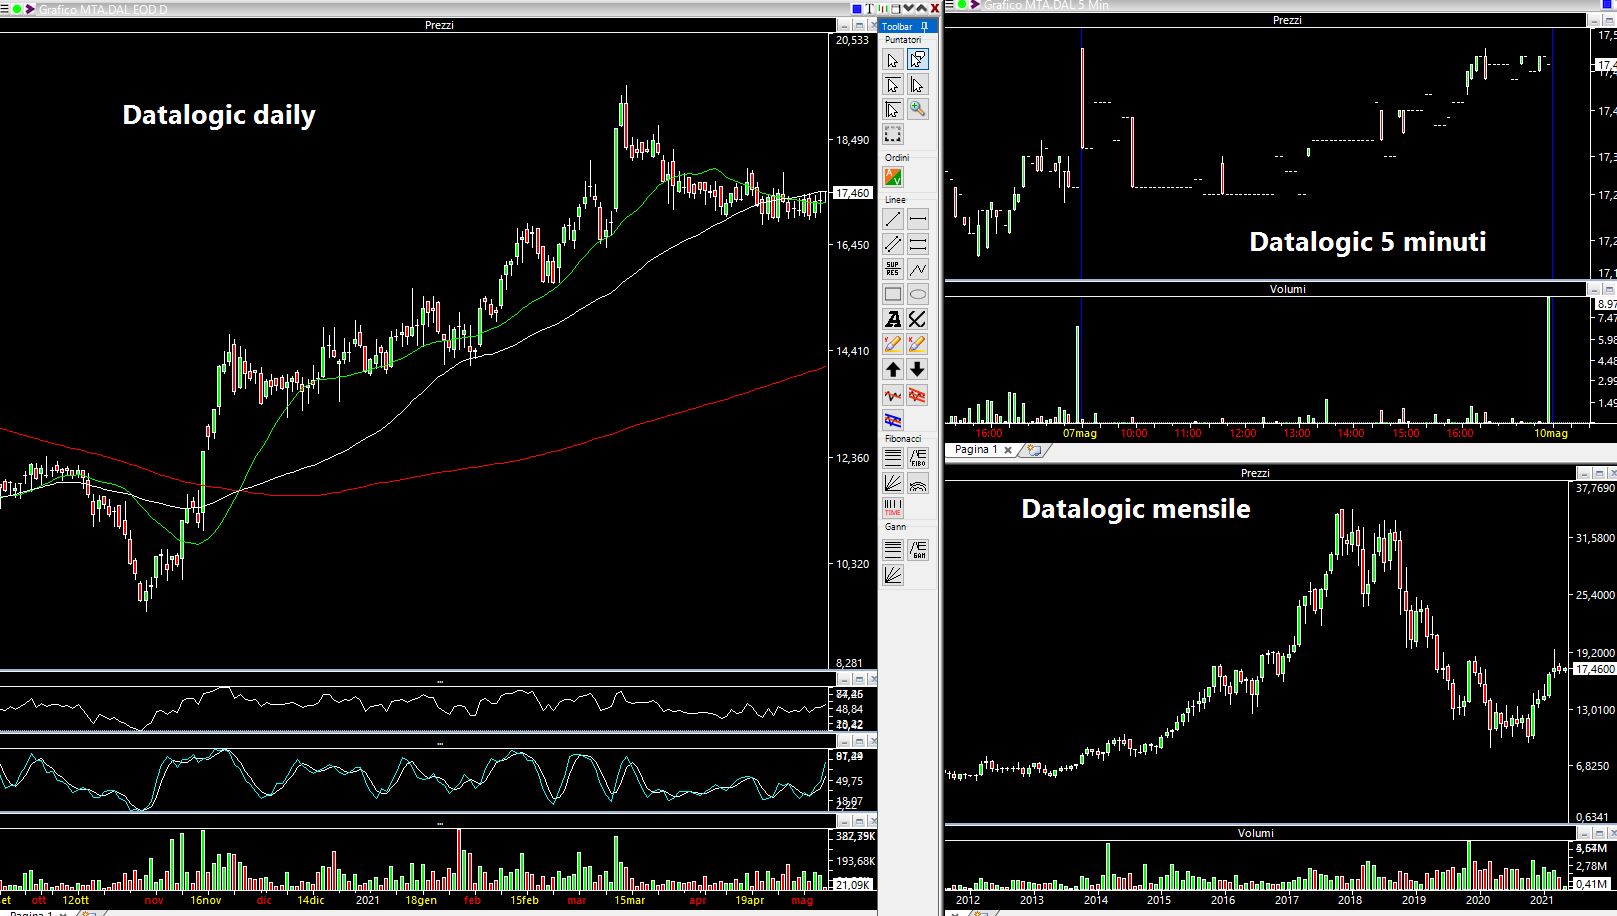The width and height of the screenshot is (1617, 916).
Task: Select the parallel horizontal lines tool
Action: [x=917, y=244]
